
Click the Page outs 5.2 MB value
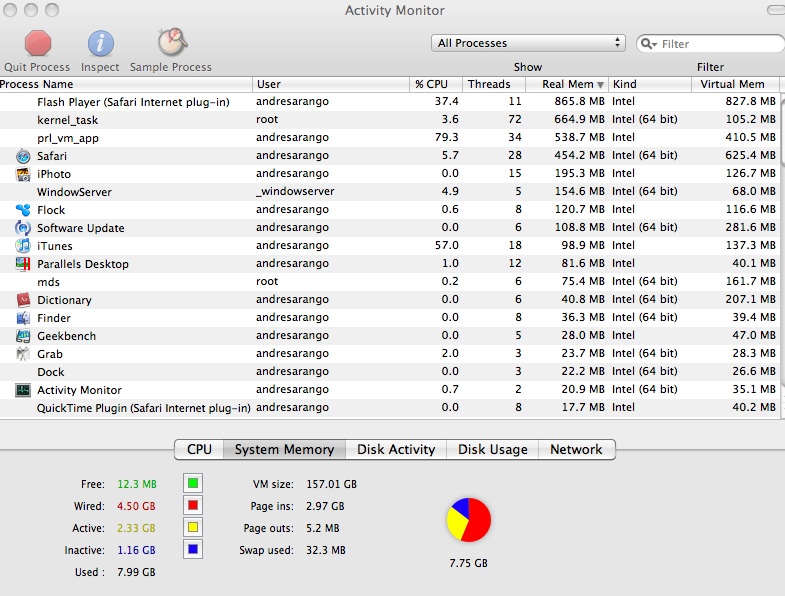[x=323, y=528]
